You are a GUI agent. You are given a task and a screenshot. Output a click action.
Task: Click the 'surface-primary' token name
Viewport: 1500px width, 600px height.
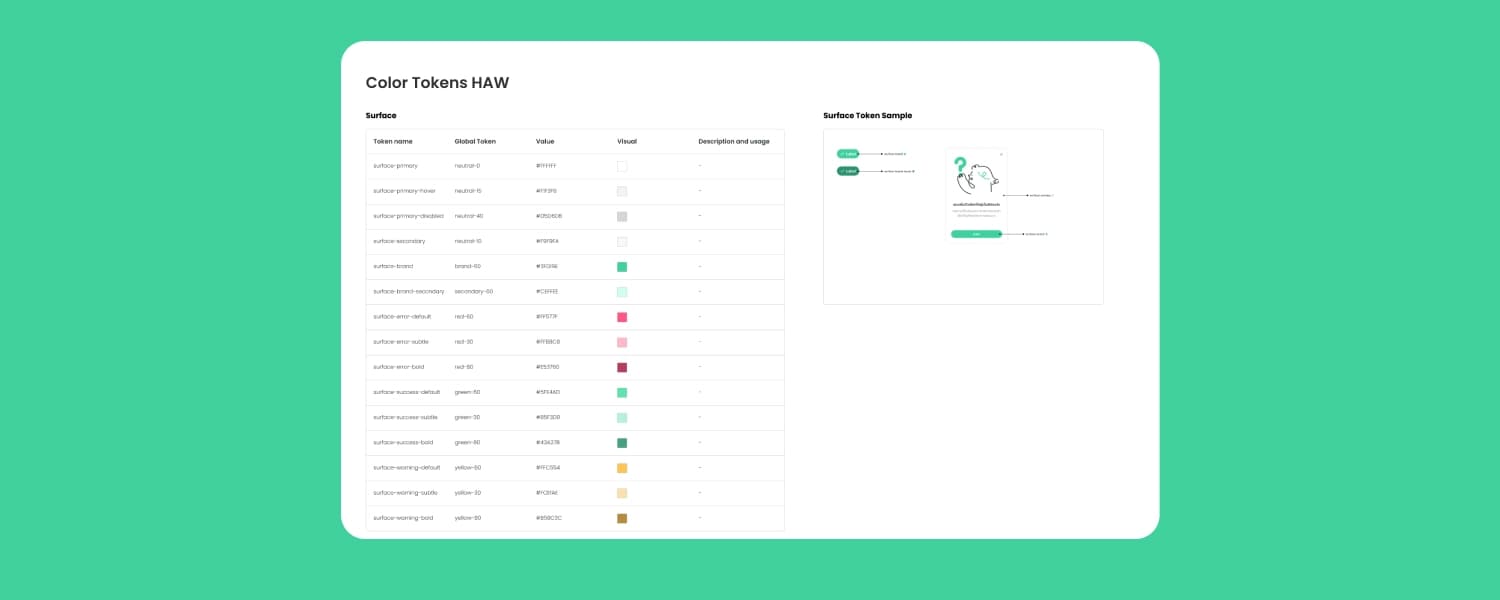[x=395, y=166]
